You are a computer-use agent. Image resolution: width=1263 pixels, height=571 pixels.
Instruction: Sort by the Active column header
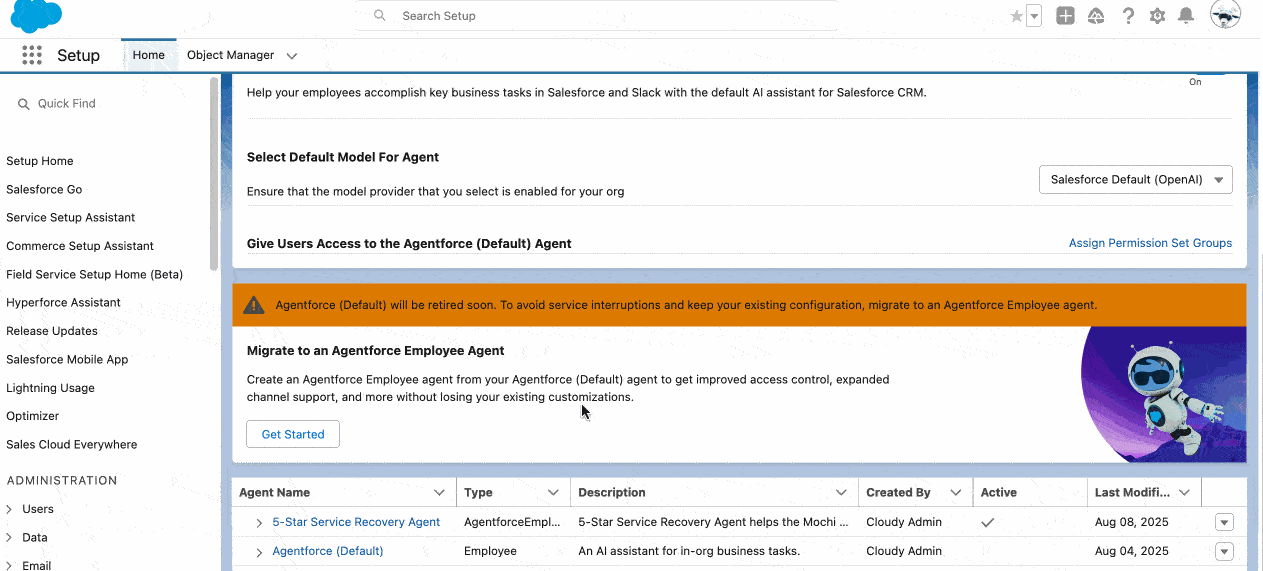998,493
